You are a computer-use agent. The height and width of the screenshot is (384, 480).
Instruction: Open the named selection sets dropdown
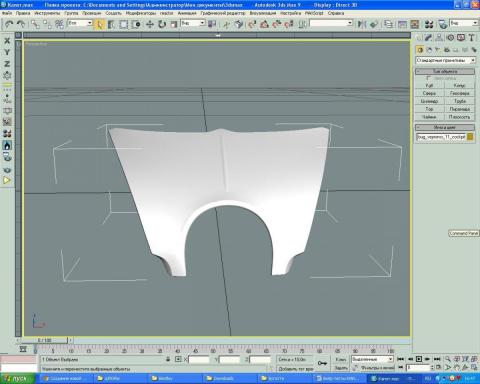click(x=331, y=23)
